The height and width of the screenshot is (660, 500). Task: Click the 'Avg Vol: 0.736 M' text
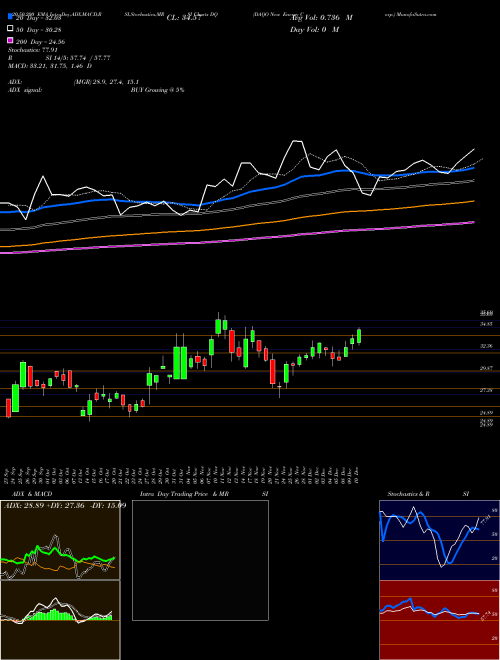point(322,18)
